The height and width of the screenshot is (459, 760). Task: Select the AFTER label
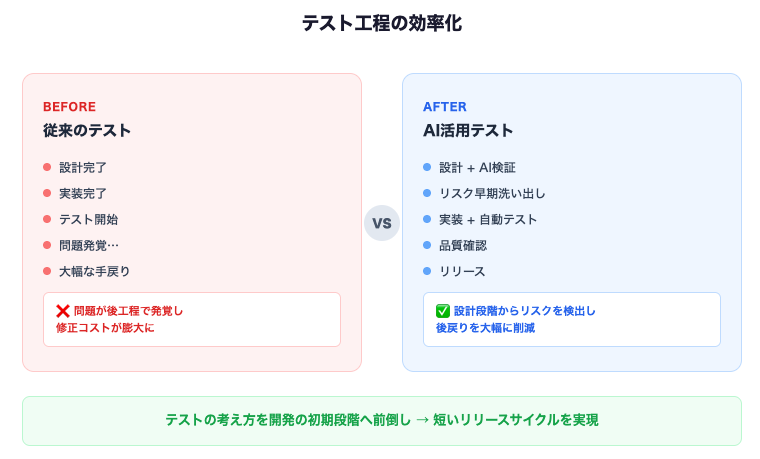[445, 106]
